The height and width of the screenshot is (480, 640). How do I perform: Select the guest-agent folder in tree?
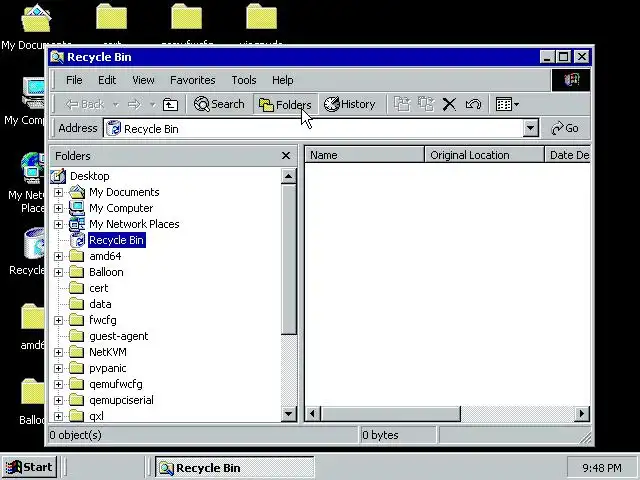[x=119, y=336]
